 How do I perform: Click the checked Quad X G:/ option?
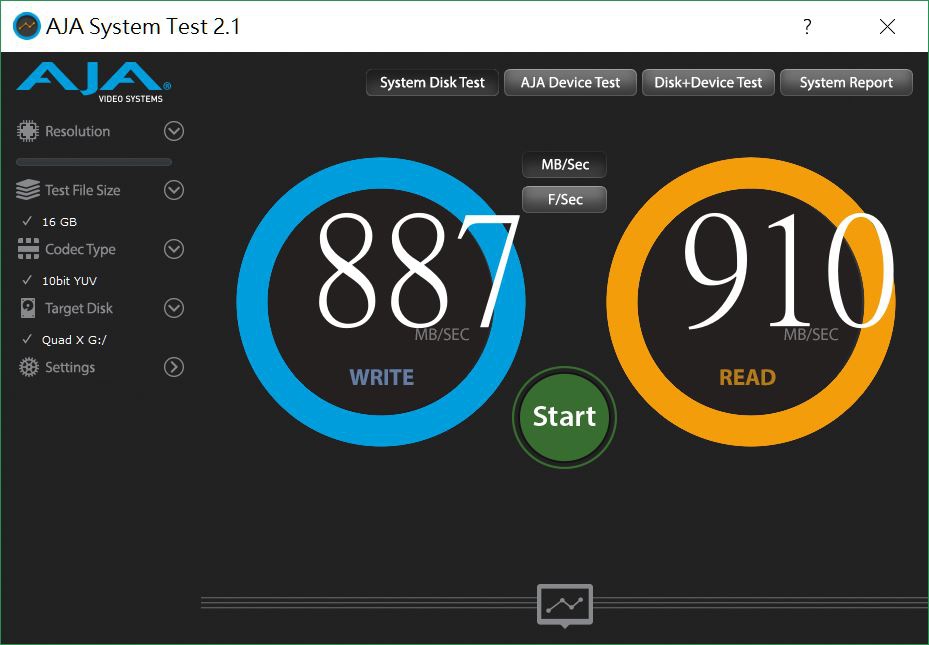[64, 339]
